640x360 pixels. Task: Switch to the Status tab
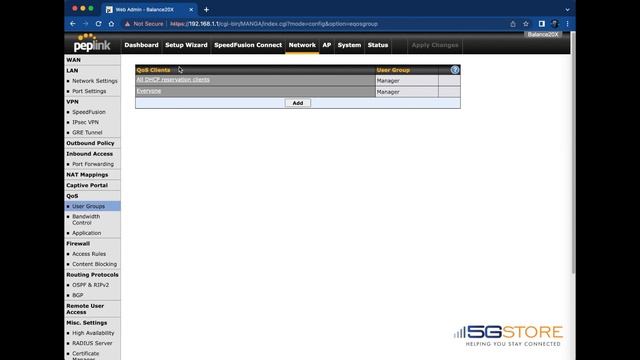378,45
